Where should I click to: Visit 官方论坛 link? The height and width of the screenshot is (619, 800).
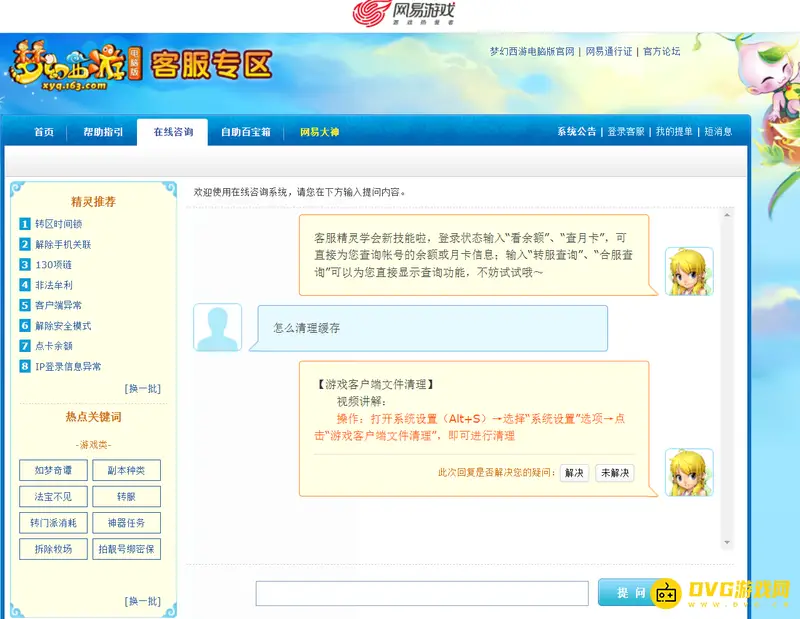tap(662, 52)
